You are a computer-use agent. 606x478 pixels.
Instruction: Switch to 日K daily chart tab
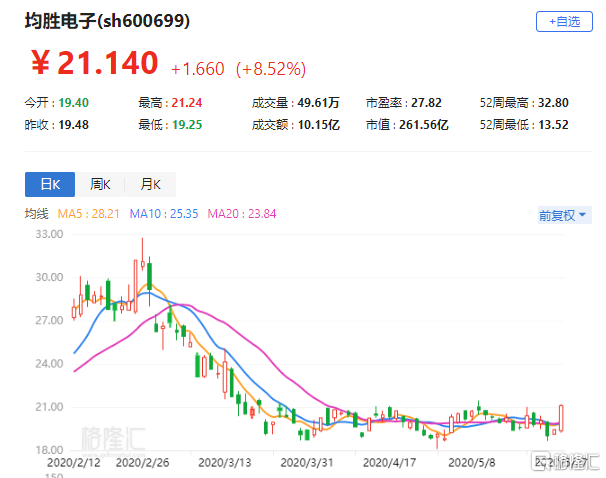(x=50, y=184)
